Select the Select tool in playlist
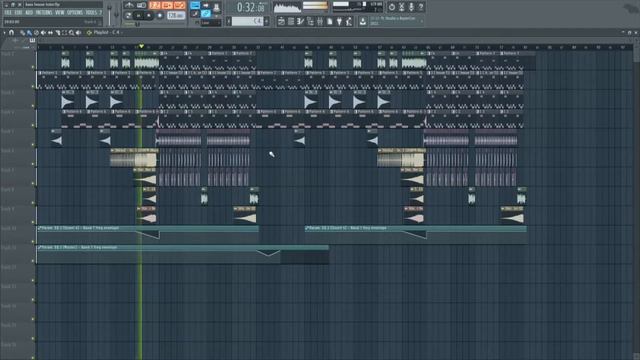640x360 pixels. click(x=64, y=33)
